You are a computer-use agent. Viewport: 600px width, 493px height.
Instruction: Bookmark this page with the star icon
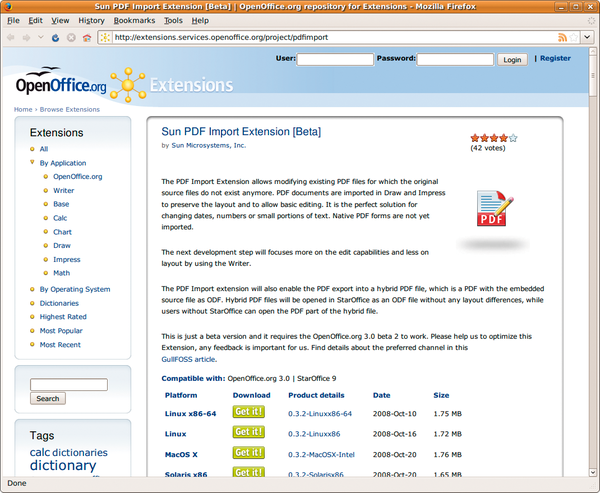574,37
